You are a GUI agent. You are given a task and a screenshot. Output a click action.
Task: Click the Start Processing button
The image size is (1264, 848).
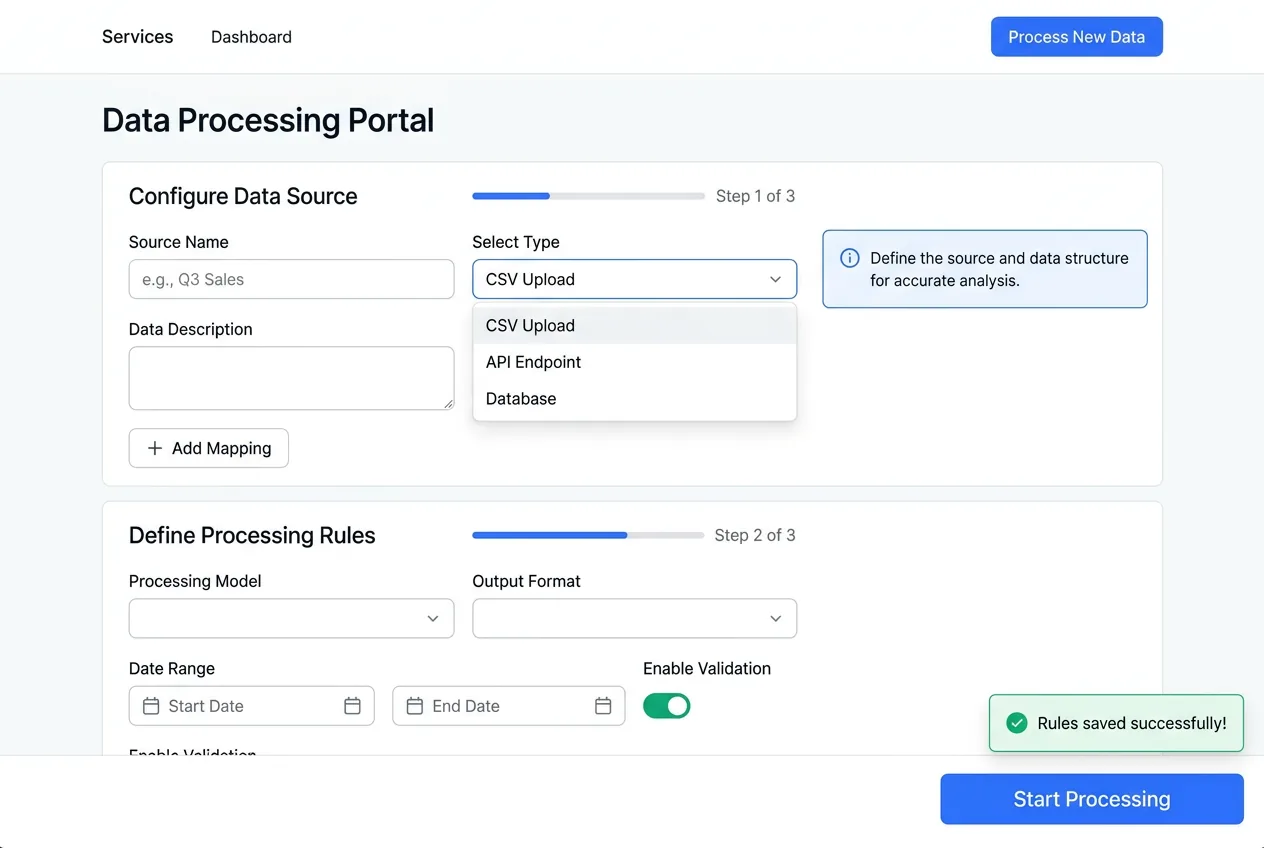1091,799
